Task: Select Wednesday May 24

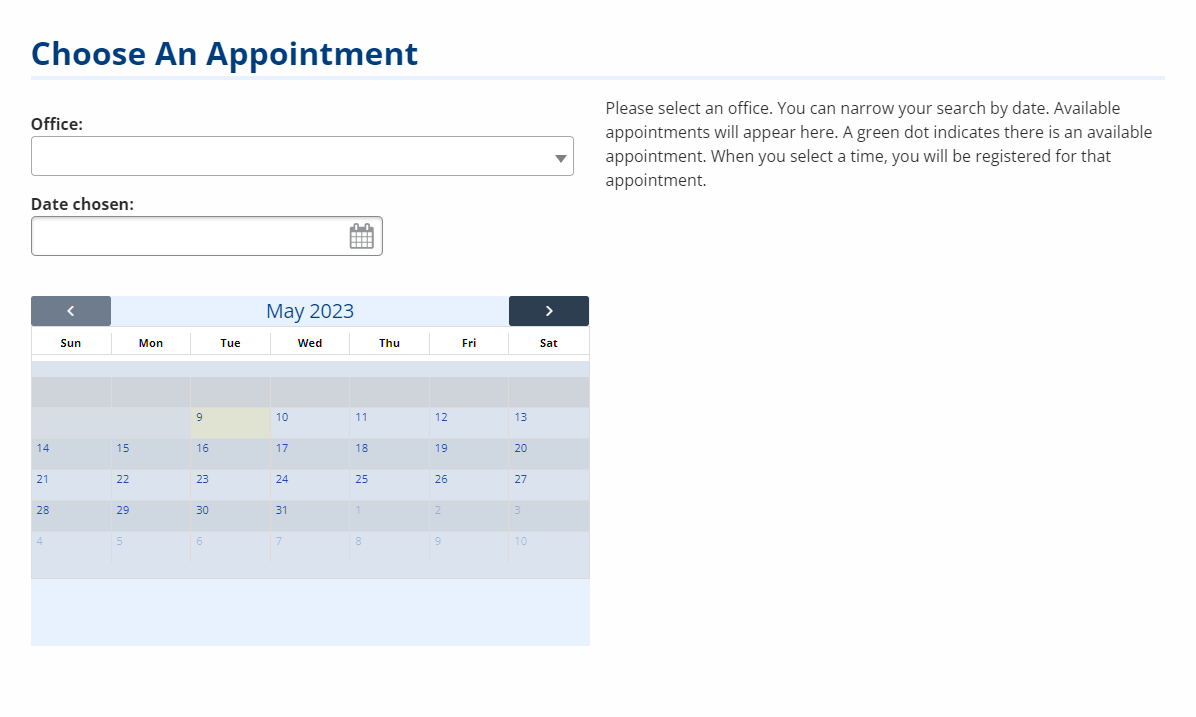Action: pyautogui.click(x=310, y=484)
